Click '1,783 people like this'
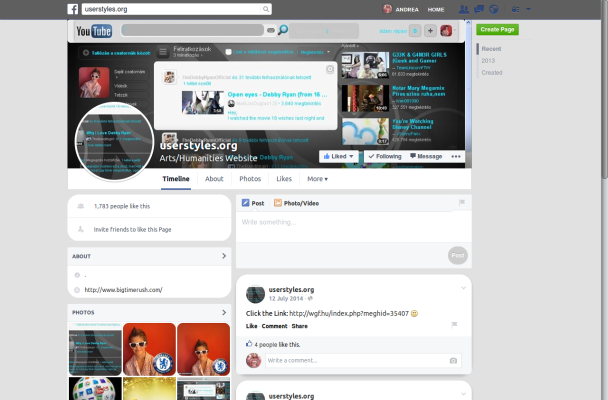608x400 pixels. pos(122,206)
